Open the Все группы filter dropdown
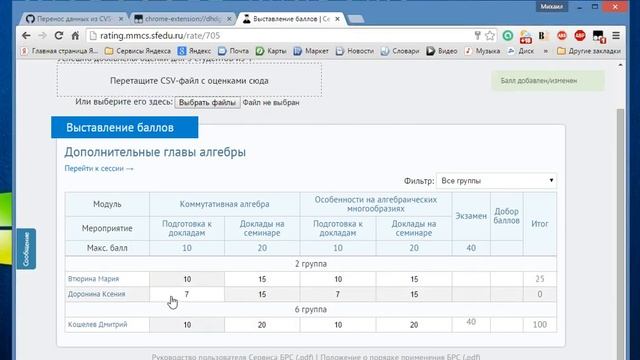Image resolution: width=640 pixels, height=360 pixels. click(x=496, y=180)
